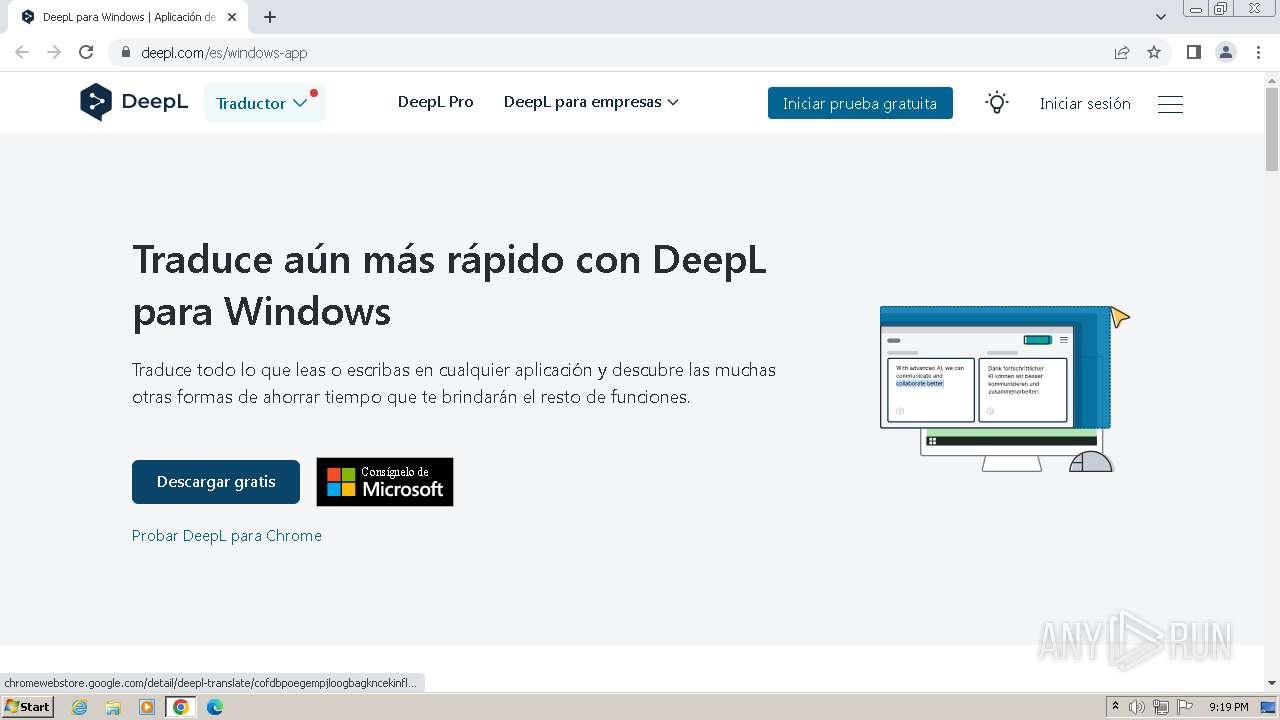The height and width of the screenshot is (720, 1280).
Task: Share this page icon
Action: (1122, 53)
